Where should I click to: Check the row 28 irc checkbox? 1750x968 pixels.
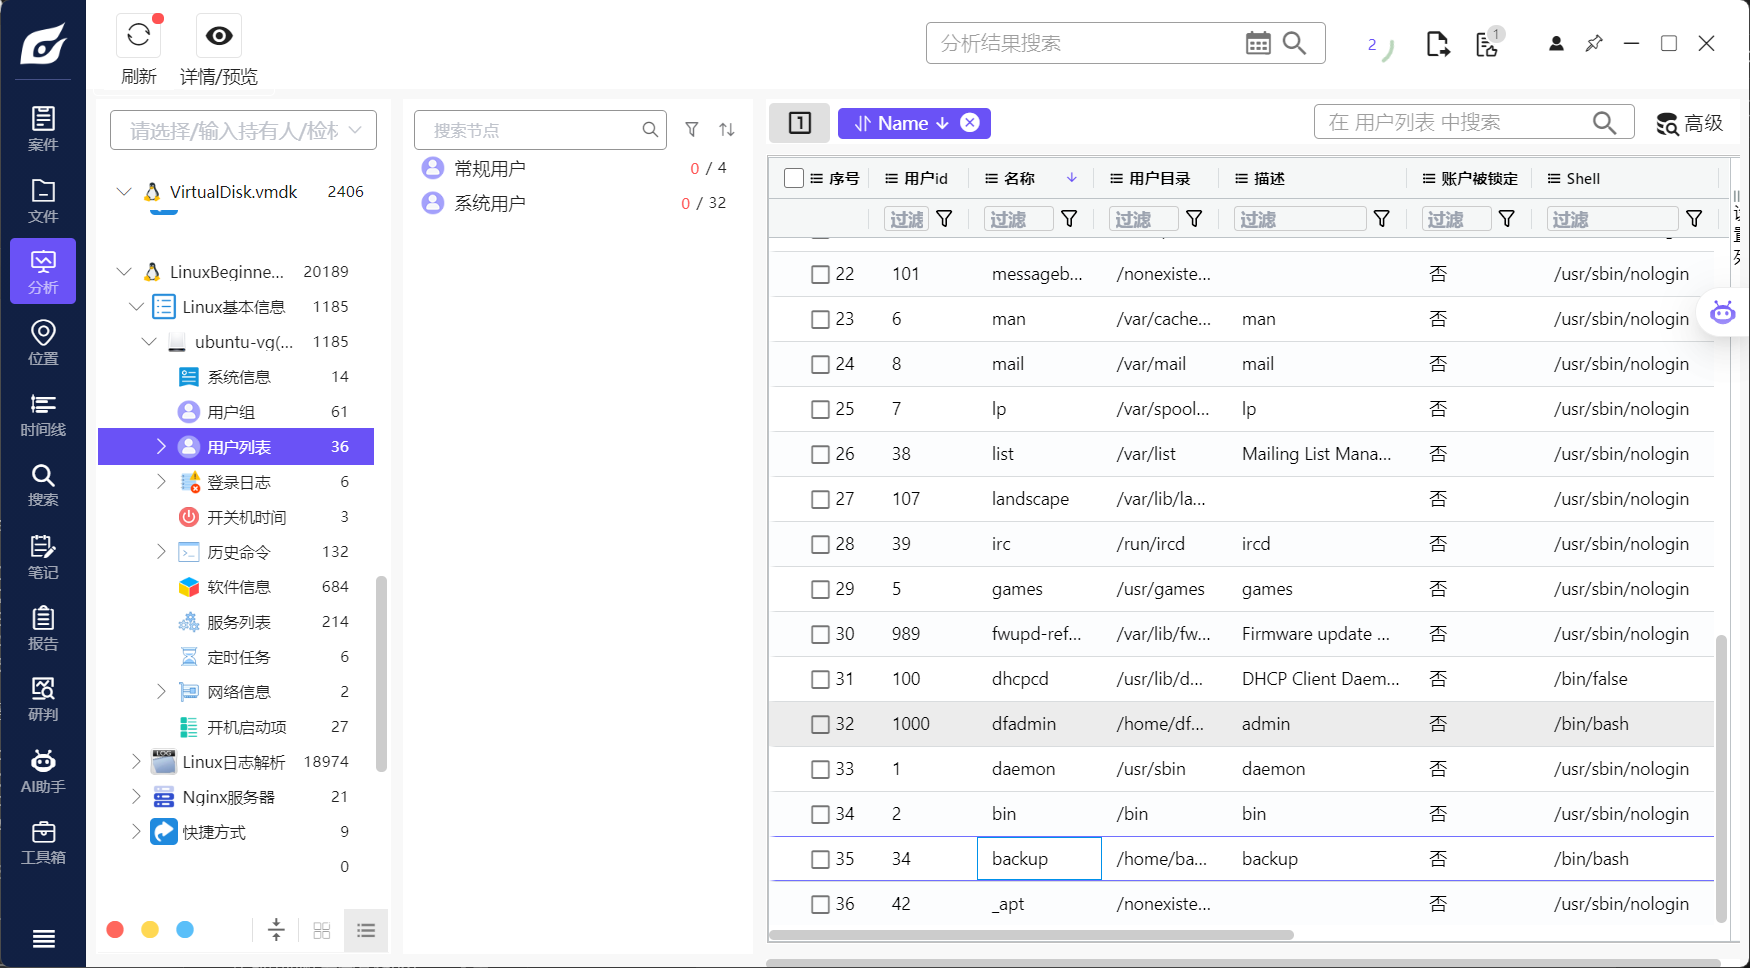click(820, 544)
